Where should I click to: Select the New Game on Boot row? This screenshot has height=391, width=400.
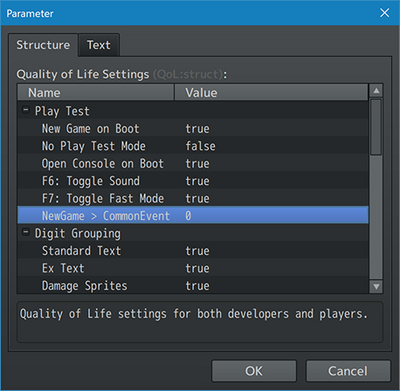coord(193,128)
